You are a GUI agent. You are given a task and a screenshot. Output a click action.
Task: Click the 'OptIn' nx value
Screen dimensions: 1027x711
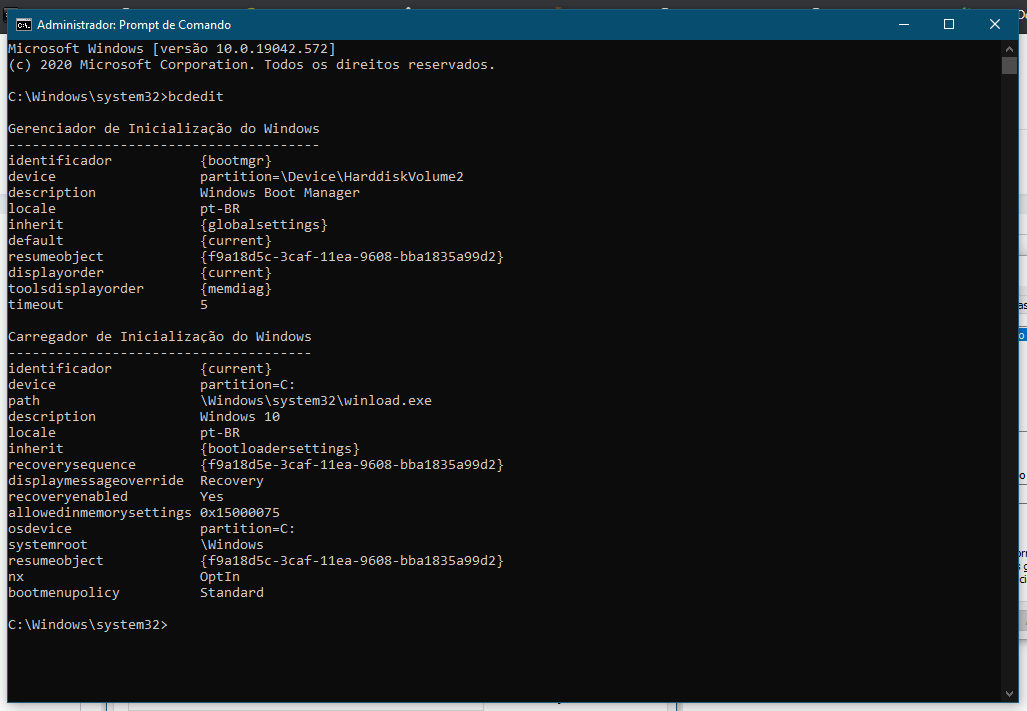[x=219, y=577]
